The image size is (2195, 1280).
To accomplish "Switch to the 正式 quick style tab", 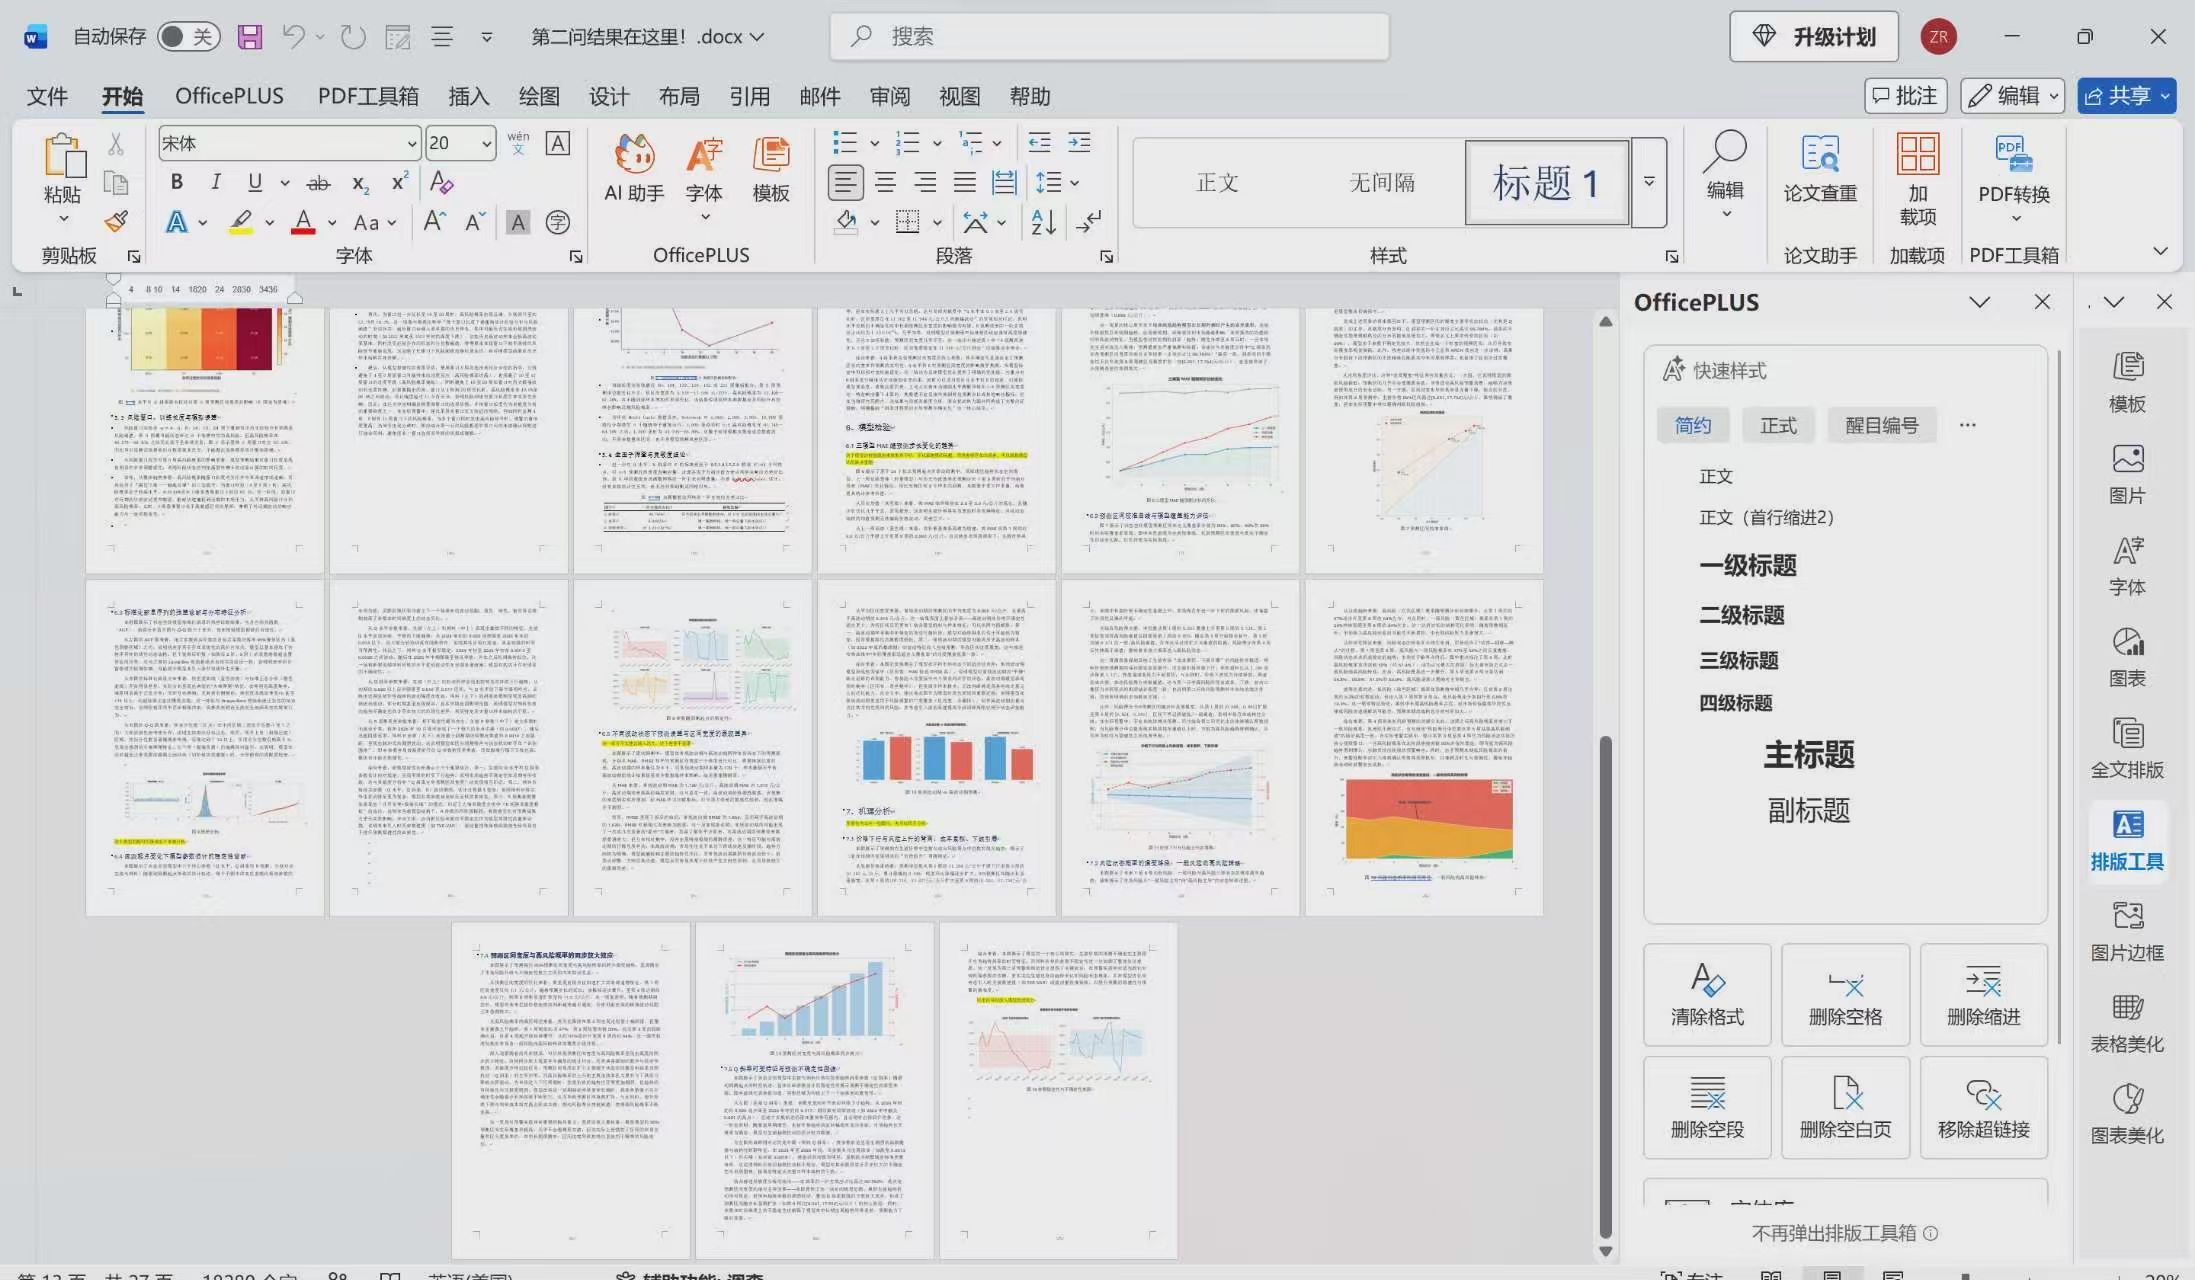I will click(1778, 425).
